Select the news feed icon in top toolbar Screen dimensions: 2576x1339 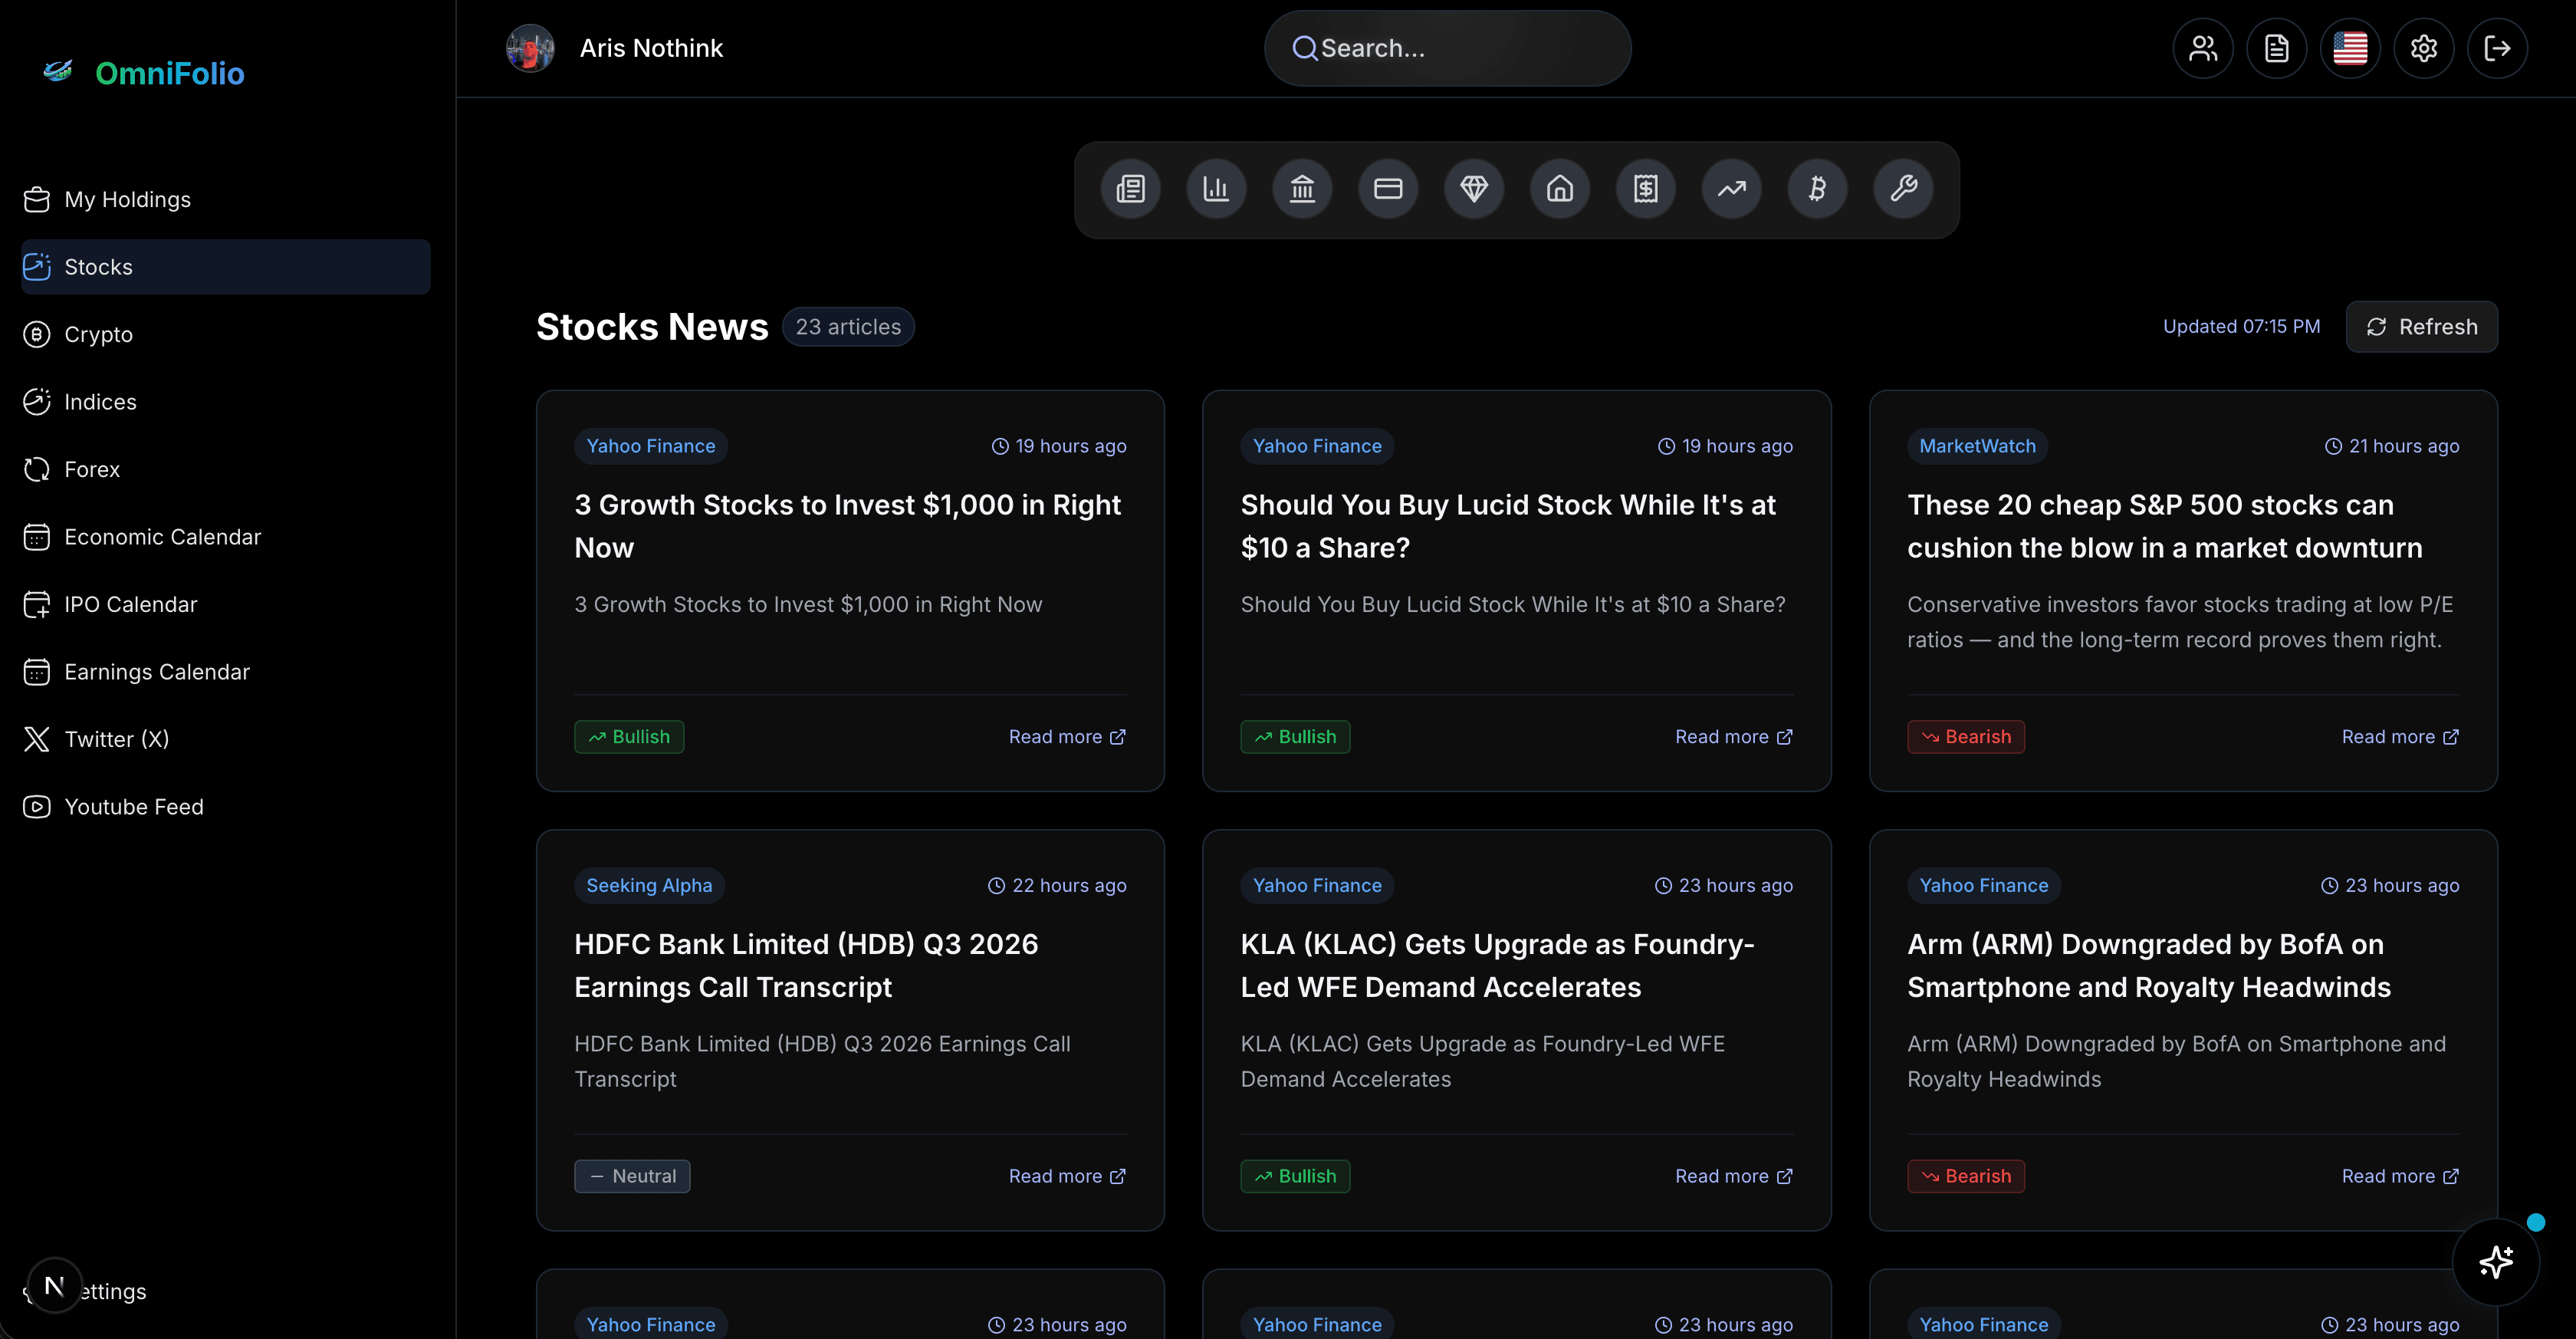(1130, 188)
